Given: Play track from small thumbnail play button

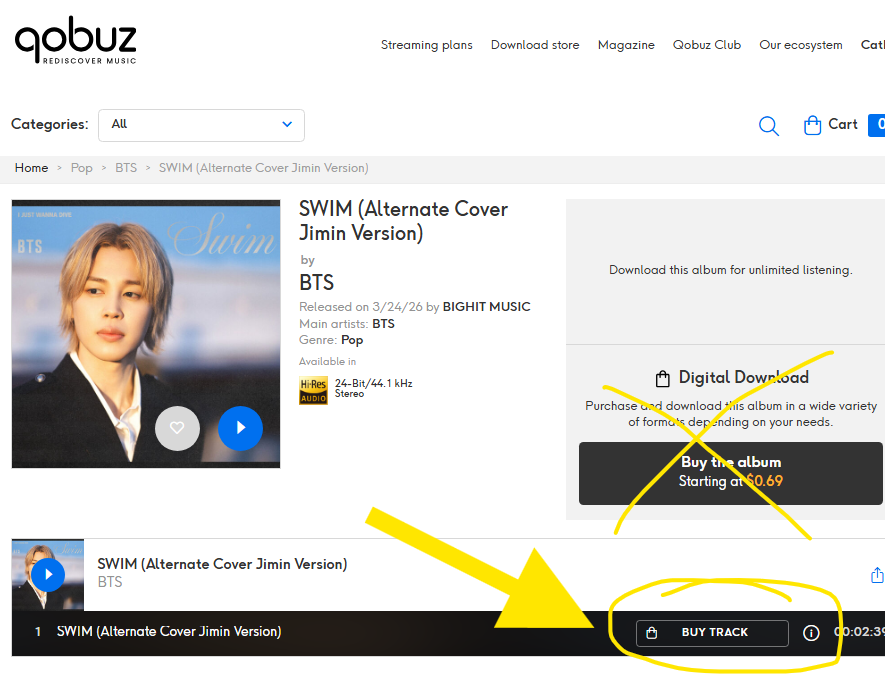Looking at the screenshot, I should 48,575.
